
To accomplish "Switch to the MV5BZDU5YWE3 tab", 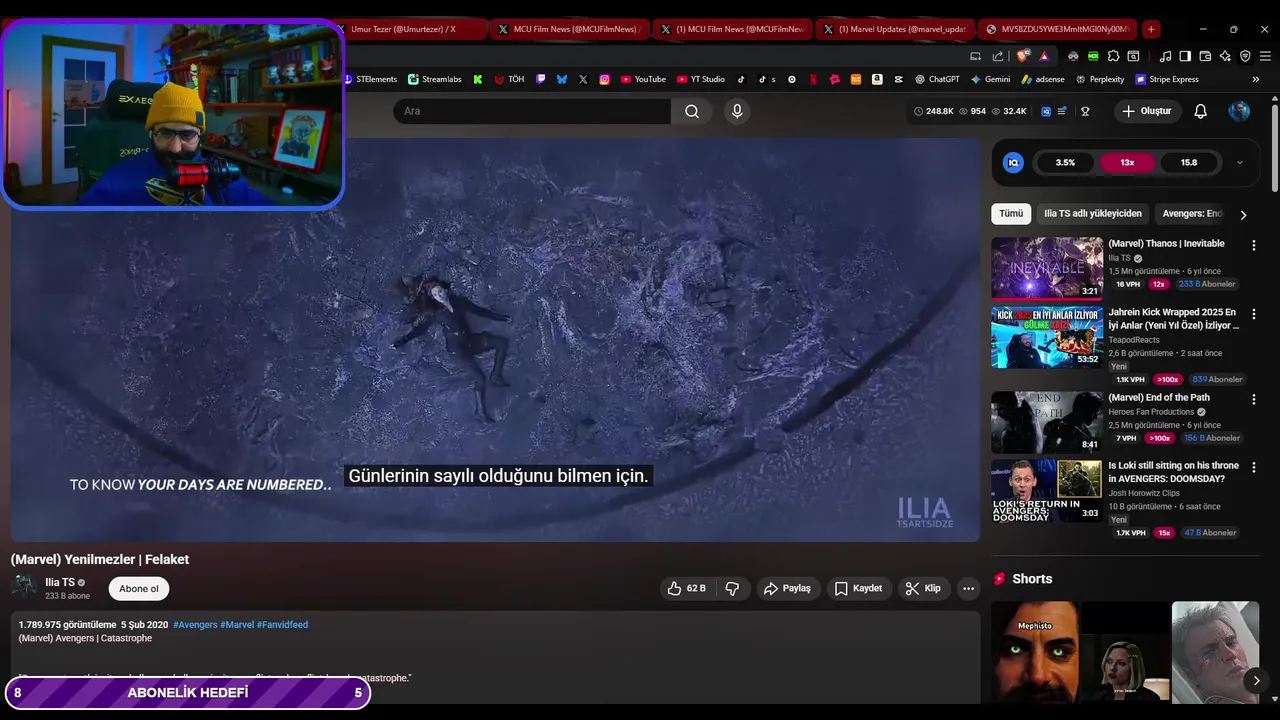I will pos(1057,29).
